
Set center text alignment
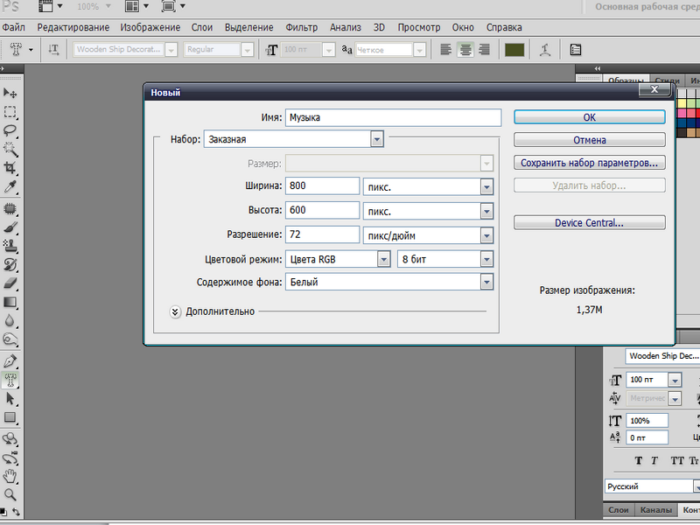point(465,50)
